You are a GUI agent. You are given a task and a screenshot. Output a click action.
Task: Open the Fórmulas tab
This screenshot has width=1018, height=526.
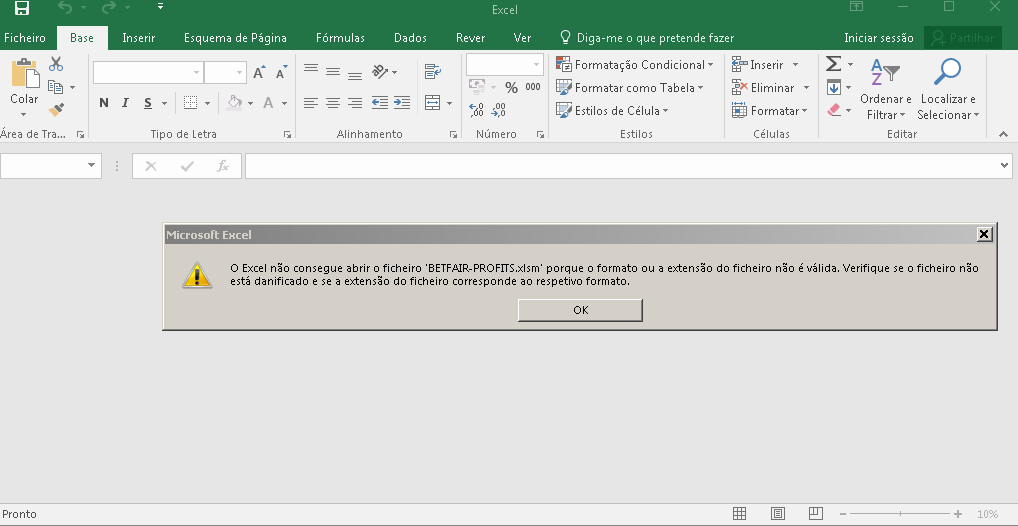pyautogui.click(x=340, y=38)
